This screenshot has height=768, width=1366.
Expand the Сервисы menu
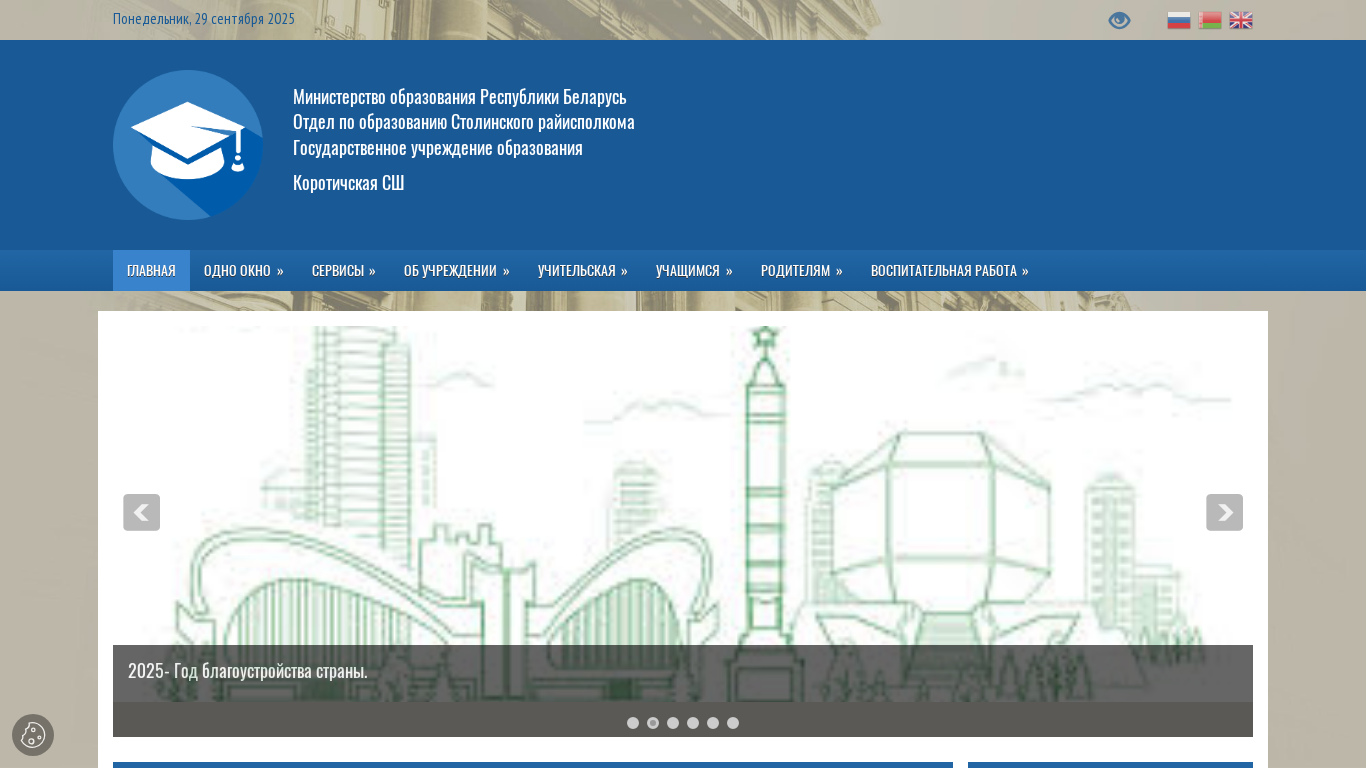point(344,270)
